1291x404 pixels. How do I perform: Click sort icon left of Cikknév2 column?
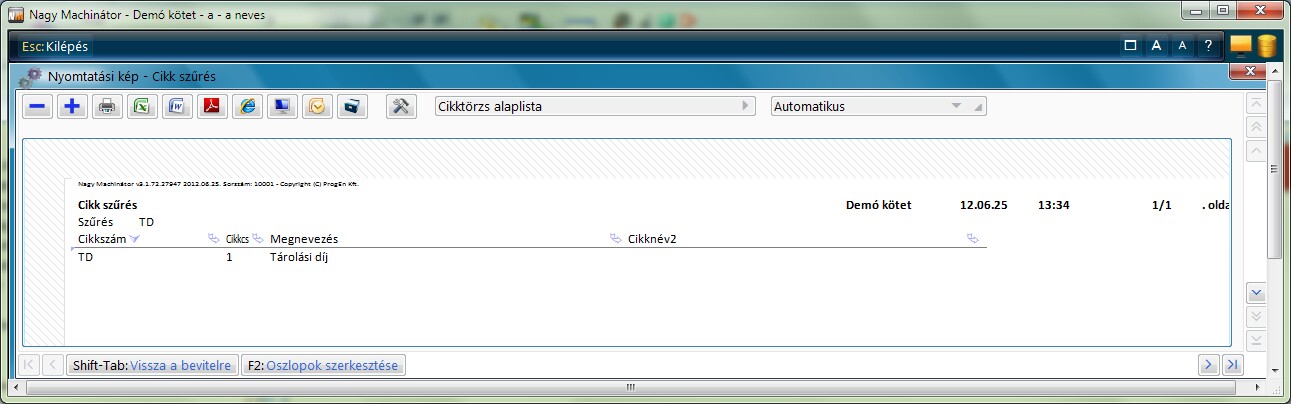[x=616, y=239]
